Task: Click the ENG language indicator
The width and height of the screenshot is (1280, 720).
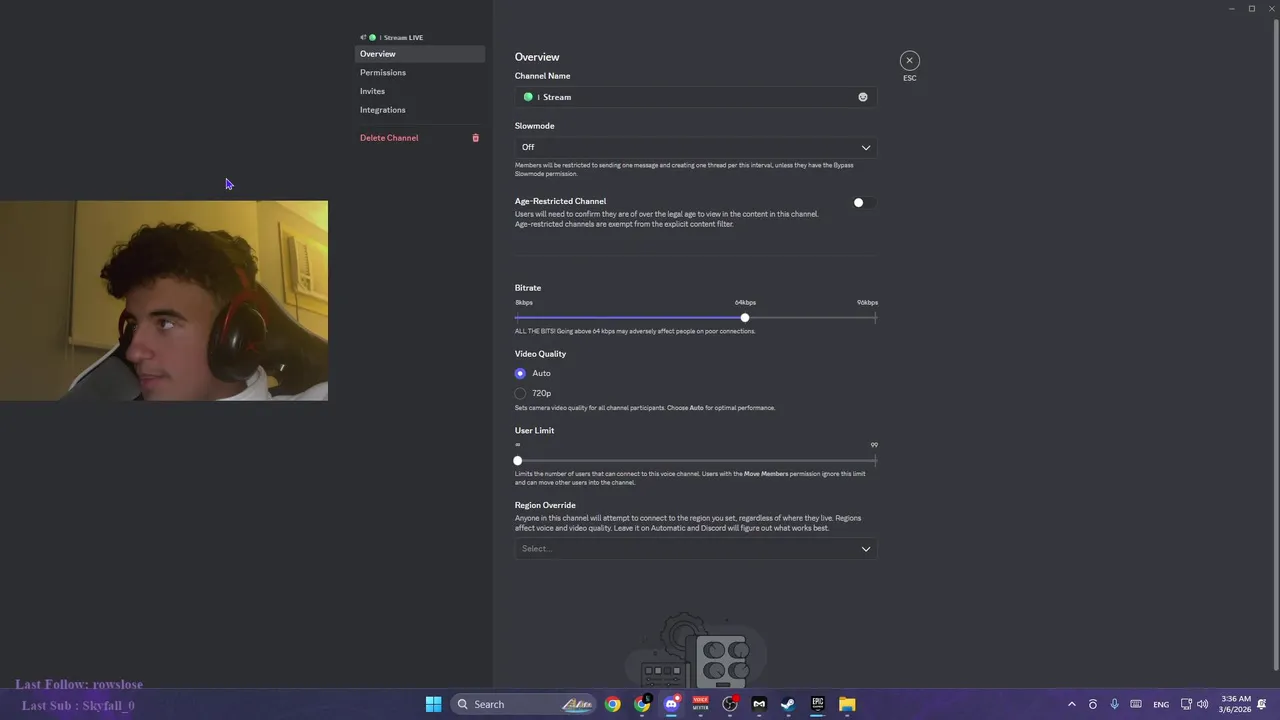Action: tap(1161, 704)
